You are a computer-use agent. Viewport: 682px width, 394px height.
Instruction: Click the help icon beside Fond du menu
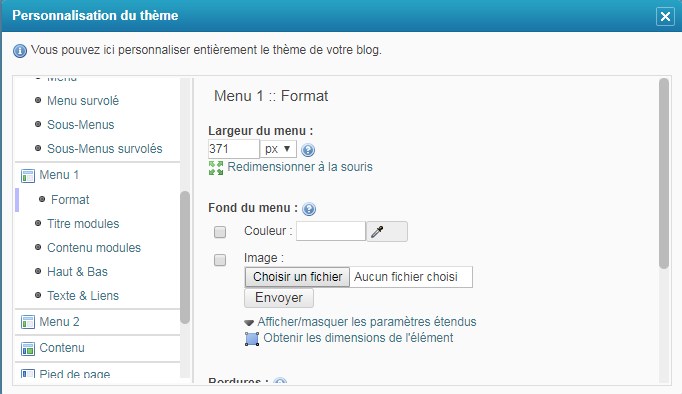click(x=309, y=209)
